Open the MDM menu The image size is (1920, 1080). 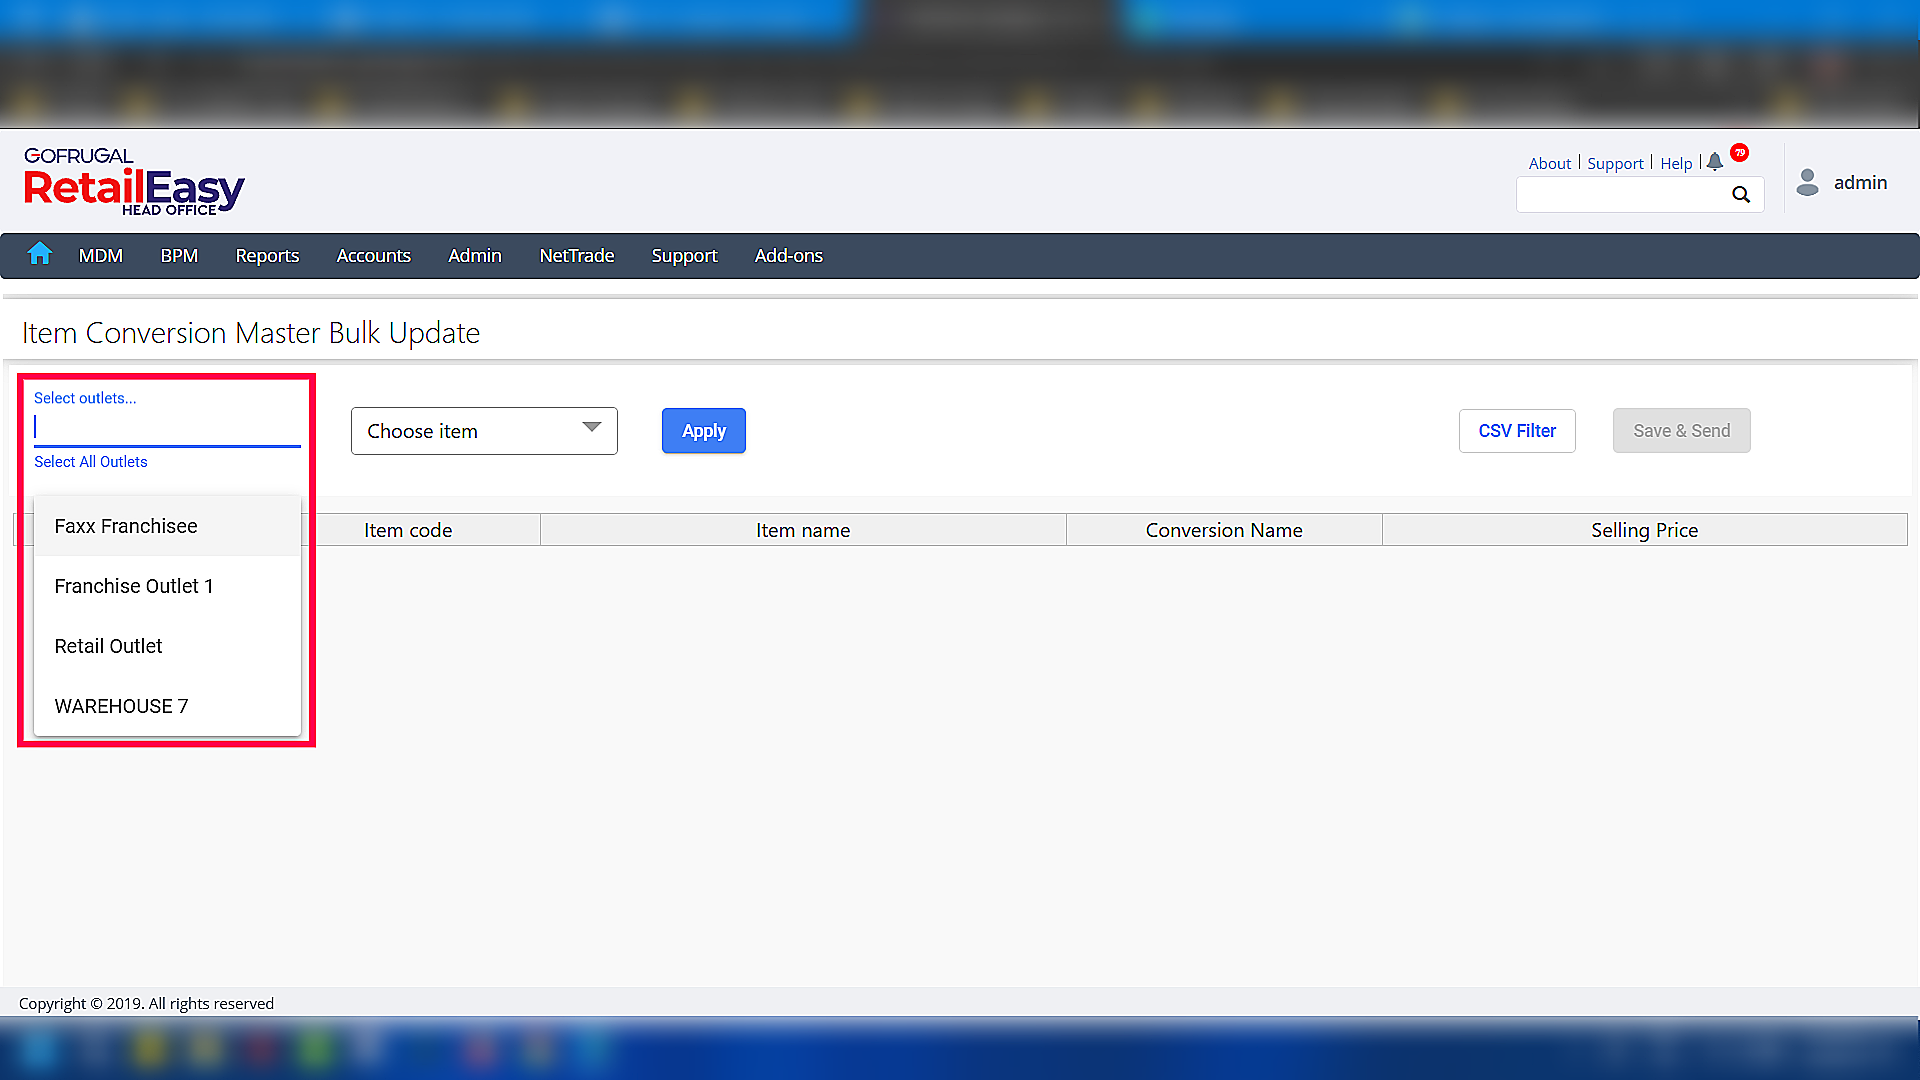101,256
